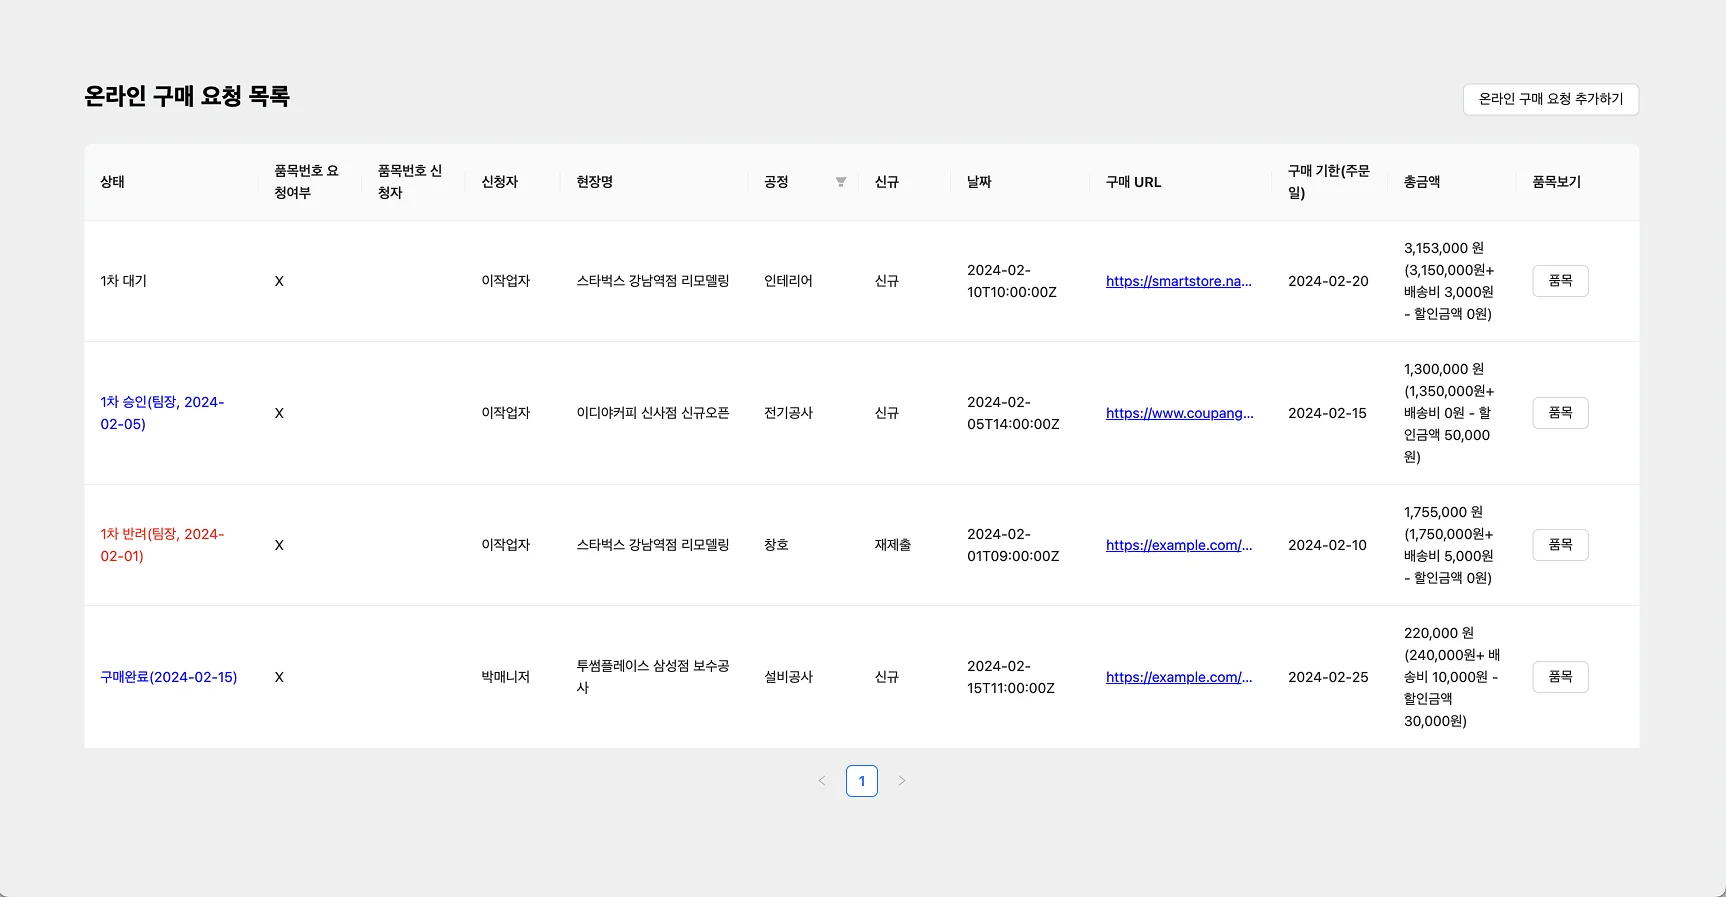Viewport: 1726px width, 897px height.
Task: Click date 2024-02-05T14:00:00Z
Action: click(x=1013, y=413)
